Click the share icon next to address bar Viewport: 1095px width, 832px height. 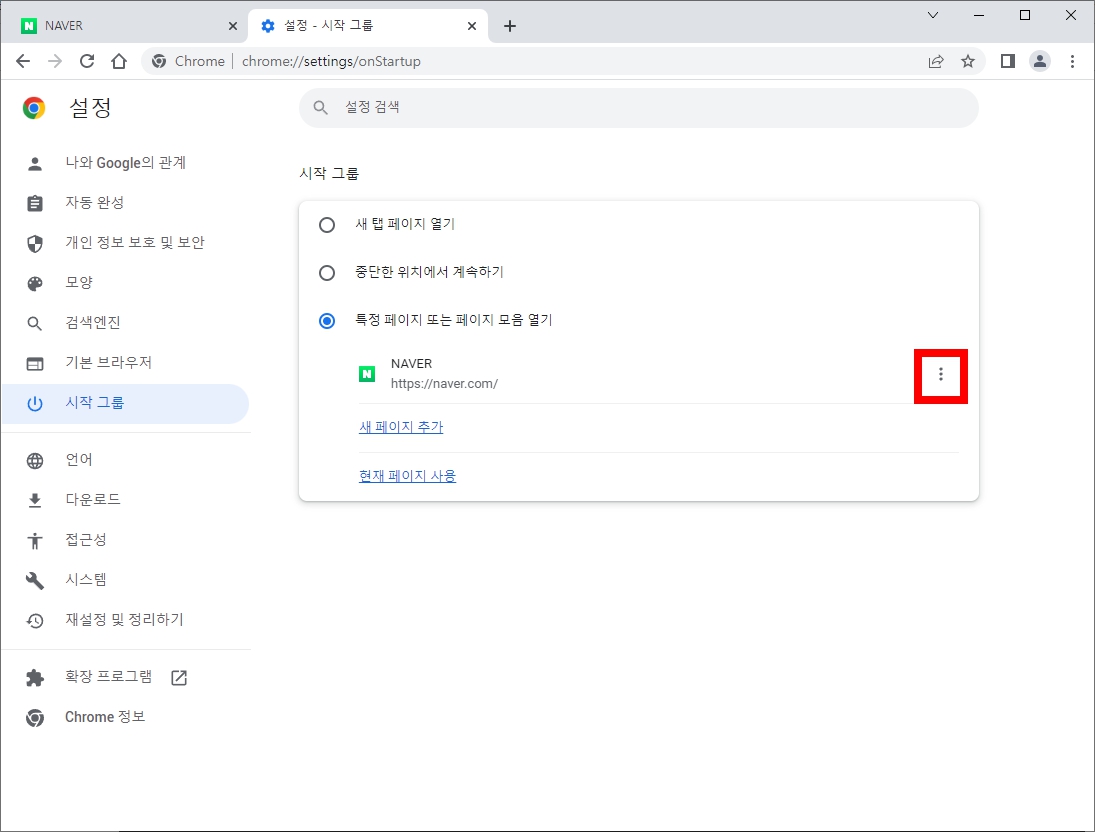click(935, 61)
